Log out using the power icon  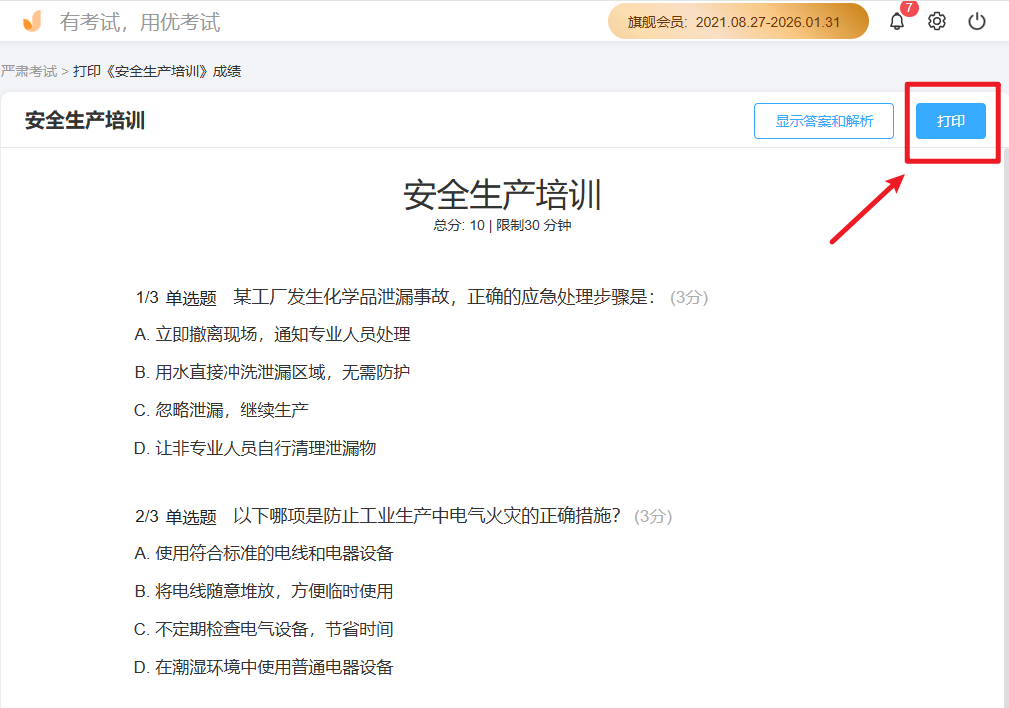click(977, 21)
